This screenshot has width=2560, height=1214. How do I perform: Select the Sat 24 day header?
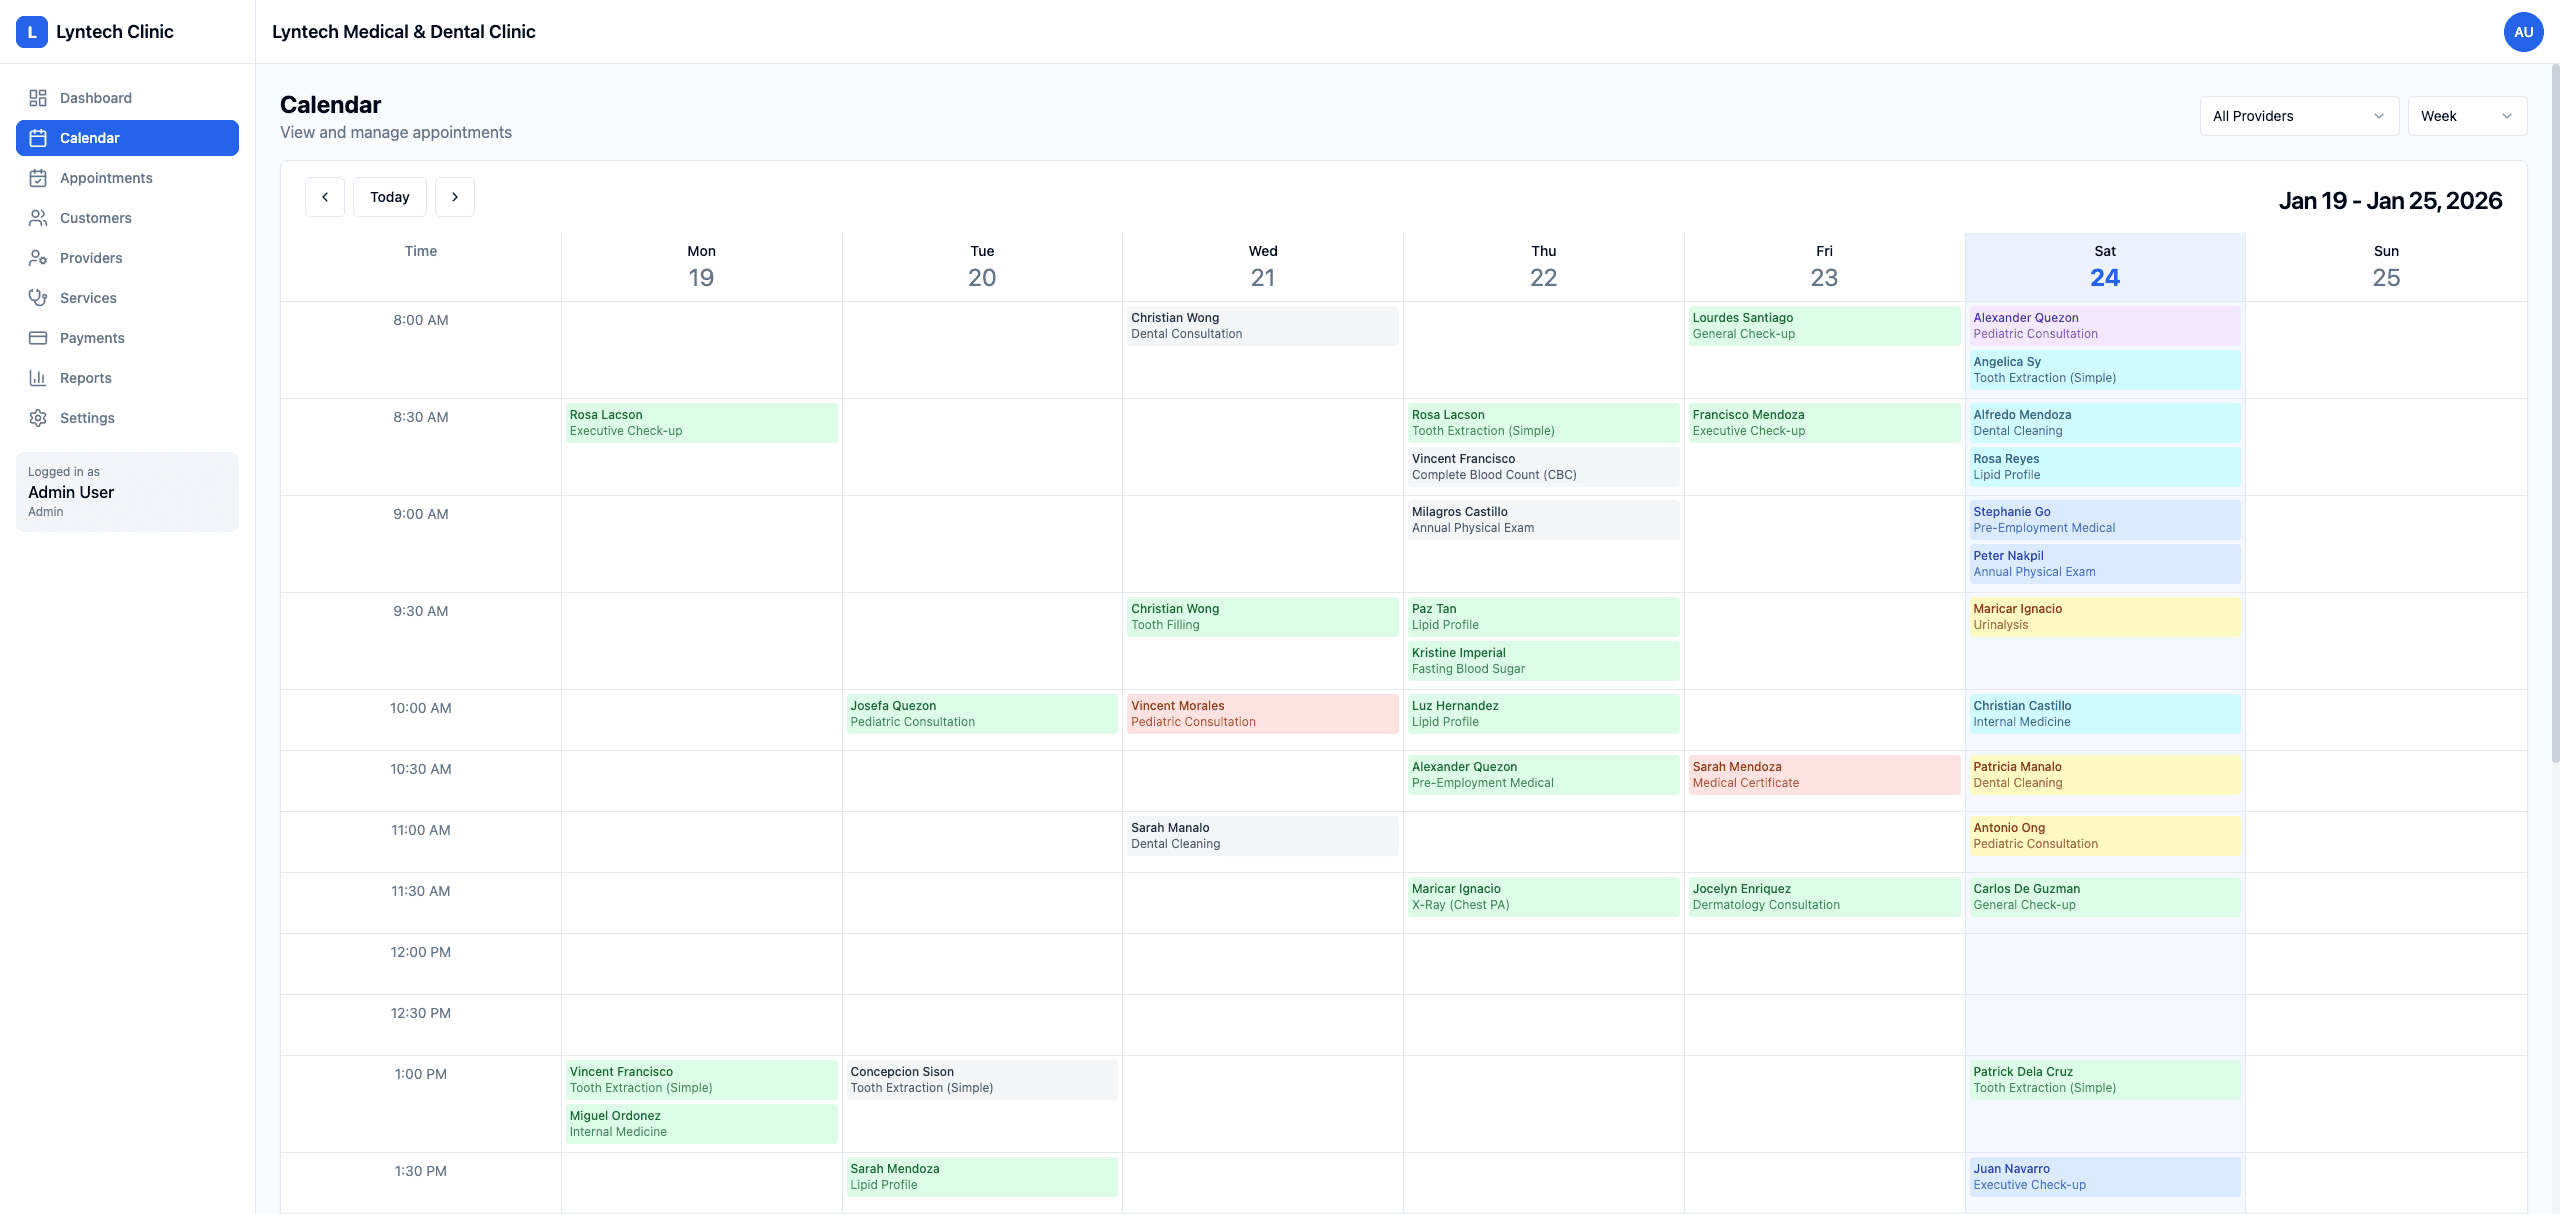click(x=2105, y=267)
